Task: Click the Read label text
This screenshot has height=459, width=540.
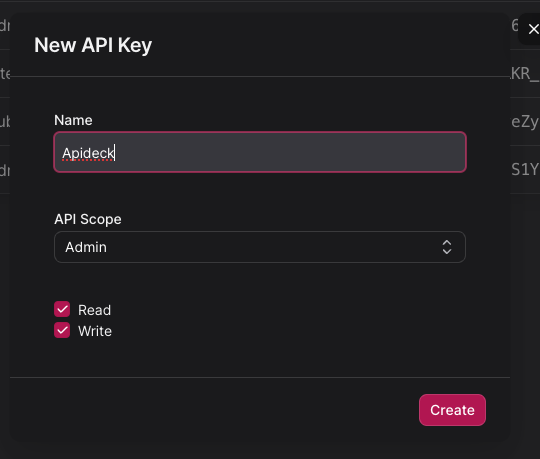Action: point(94,310)
